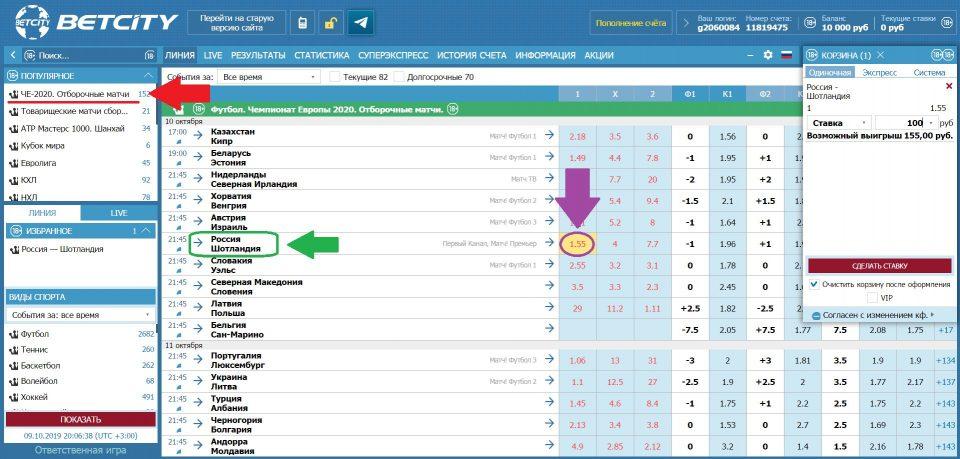Select the Экспресс tab in bet slip
Viewport: 960px width, 459px height.
pyautogui.click(x=879, y=72)
